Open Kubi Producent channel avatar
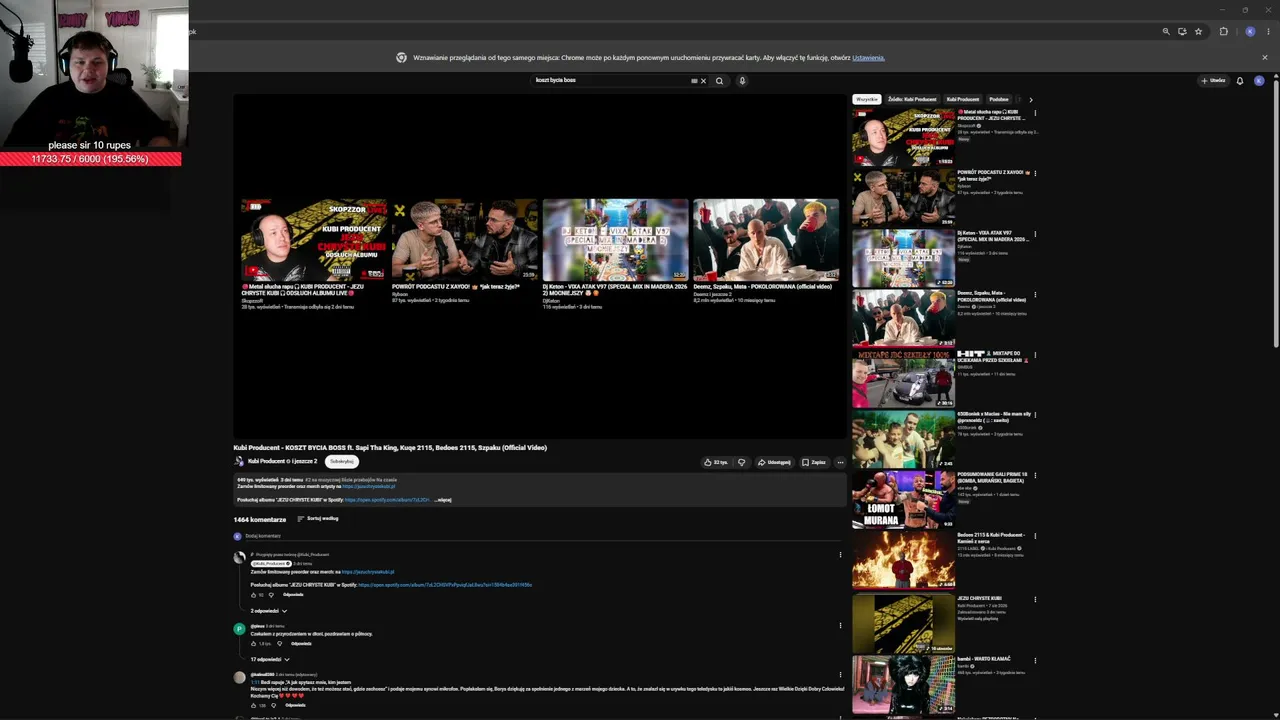This screenshot has width=1280, height=720. point(239,461)
